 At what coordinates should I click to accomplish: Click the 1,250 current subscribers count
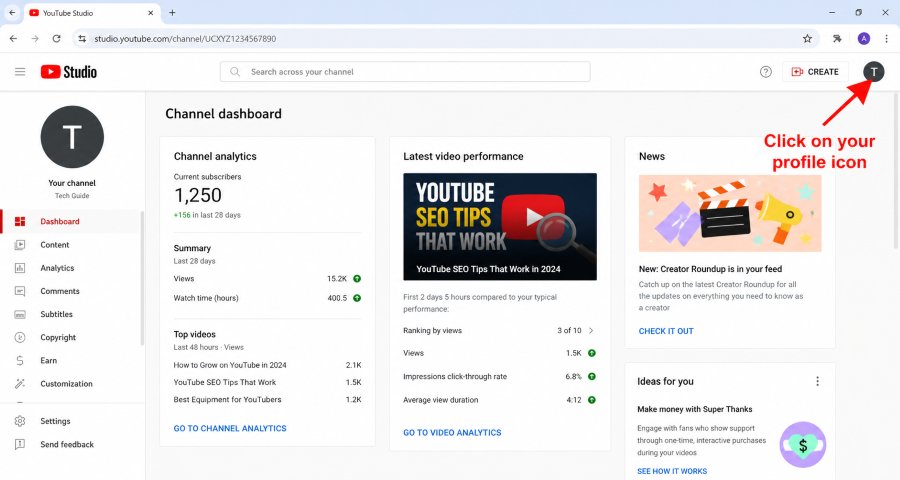click(x=198, y=195)
